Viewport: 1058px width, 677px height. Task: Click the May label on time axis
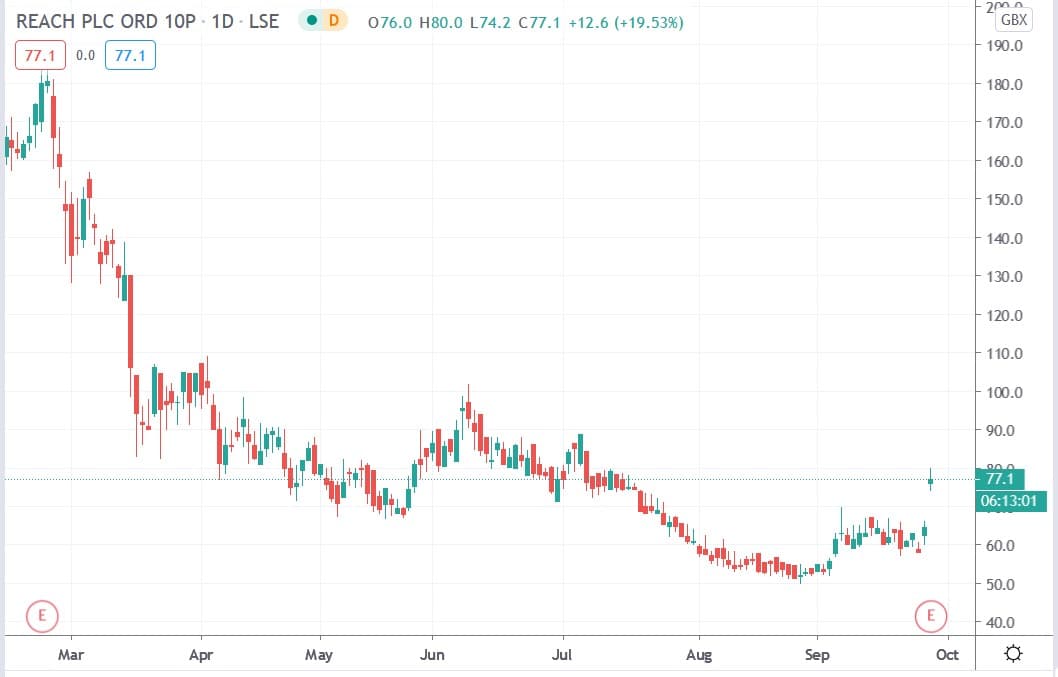[318, 655]
